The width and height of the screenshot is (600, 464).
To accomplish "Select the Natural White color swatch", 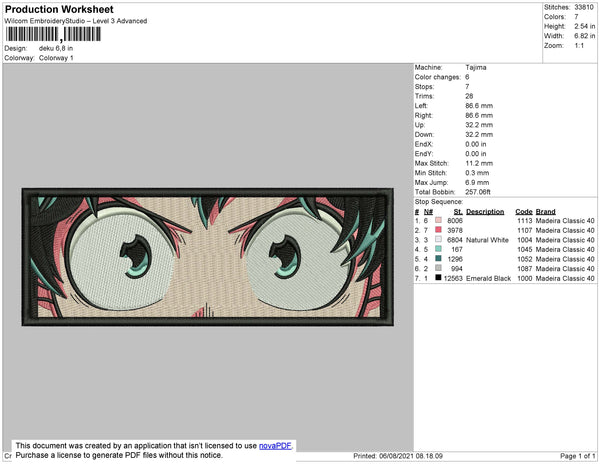I will tap(438, 239).
